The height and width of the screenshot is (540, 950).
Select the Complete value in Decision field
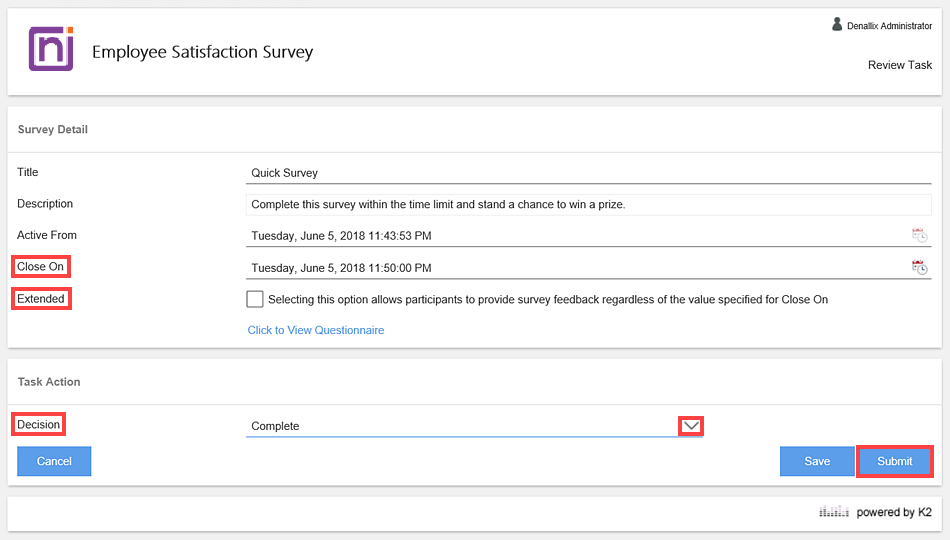[x=460, y=426]
